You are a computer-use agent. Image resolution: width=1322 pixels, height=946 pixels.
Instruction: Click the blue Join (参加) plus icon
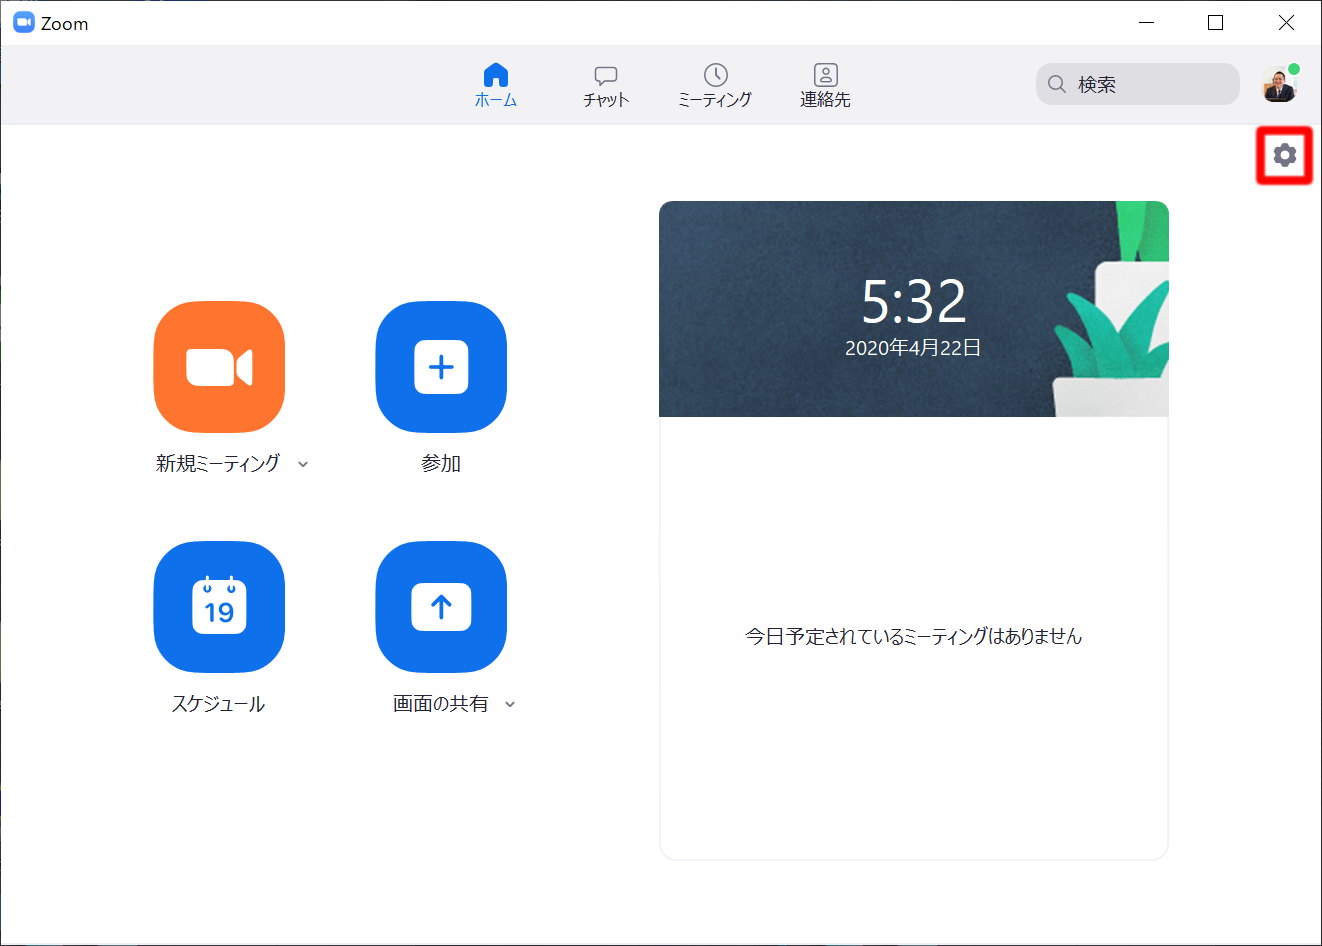[x=441, y=367]
